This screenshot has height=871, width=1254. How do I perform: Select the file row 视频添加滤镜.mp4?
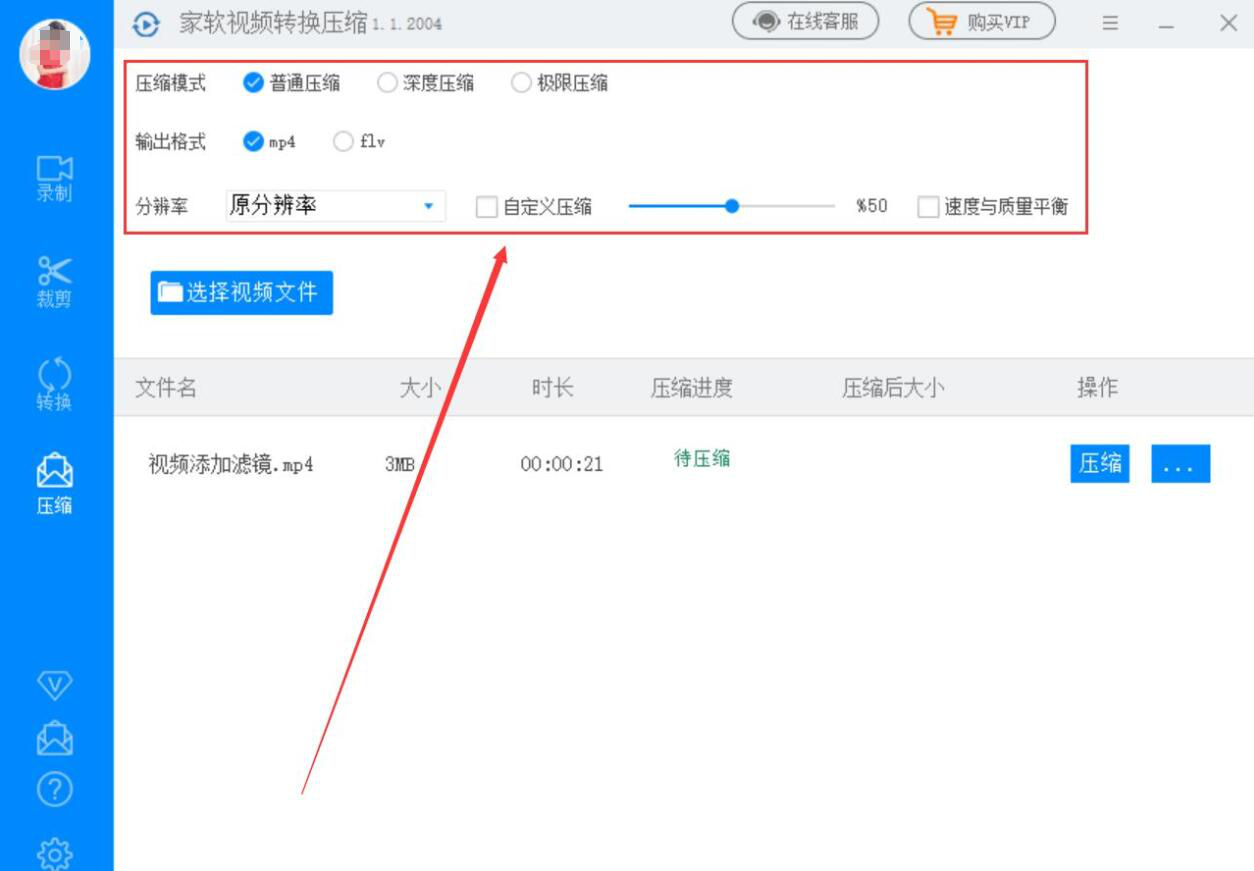pyautogui.click(x=684, y=464)
